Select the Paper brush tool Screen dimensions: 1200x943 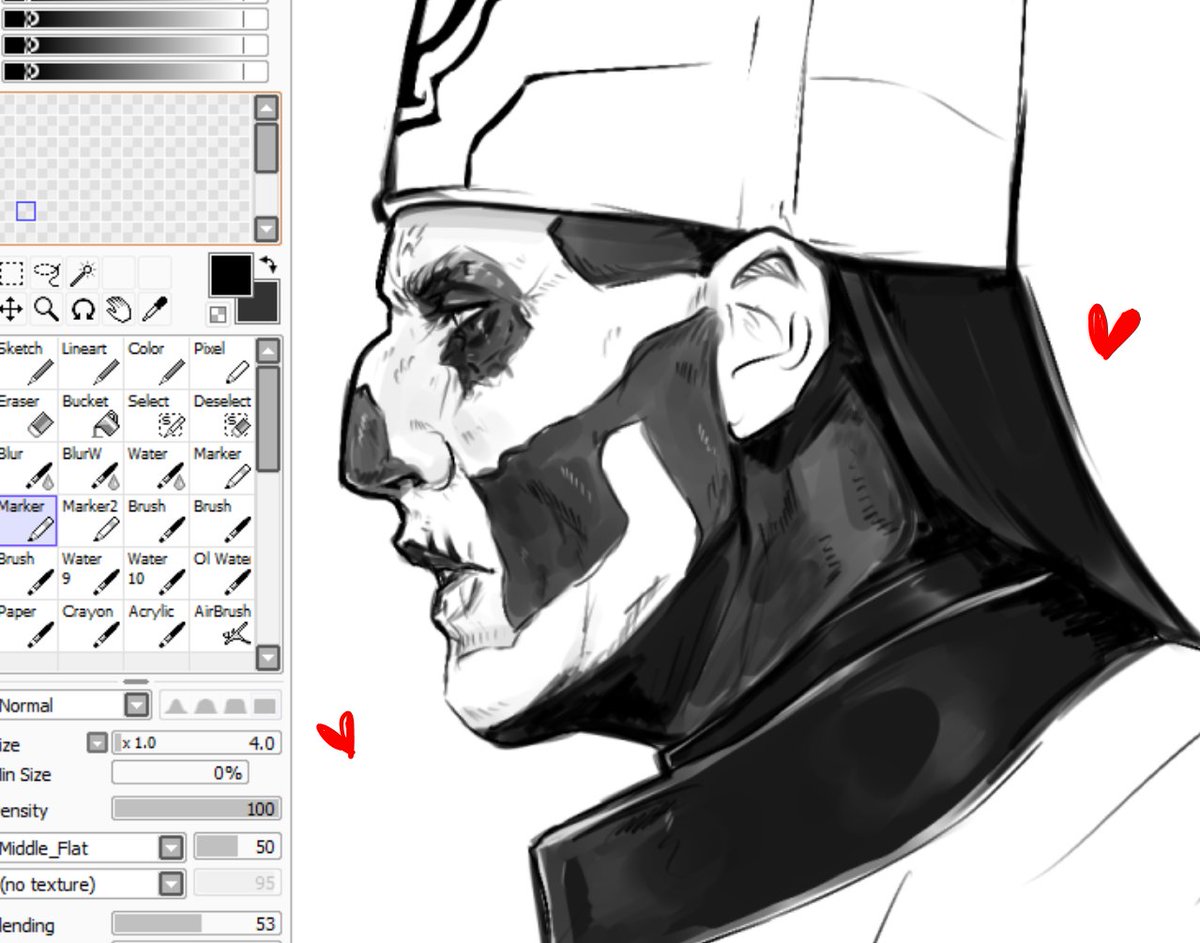tap(27, 626)
